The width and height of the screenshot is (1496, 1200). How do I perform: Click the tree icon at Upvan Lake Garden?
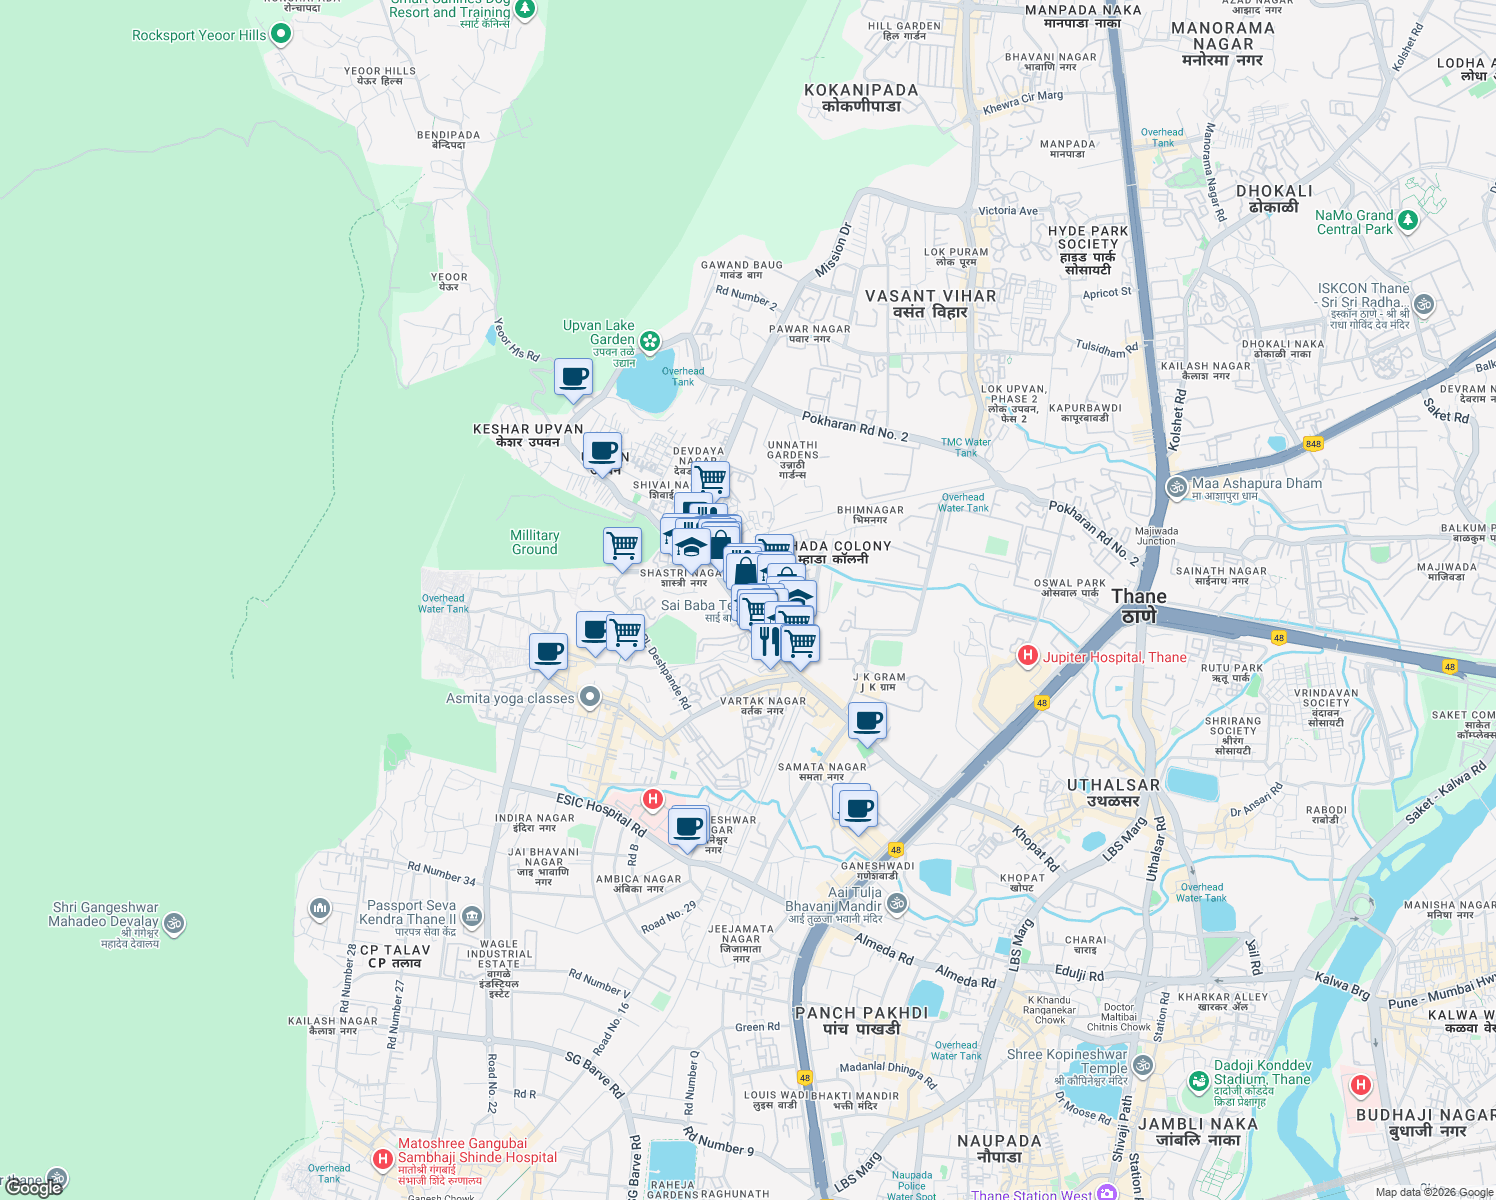(x=651, y=341)
